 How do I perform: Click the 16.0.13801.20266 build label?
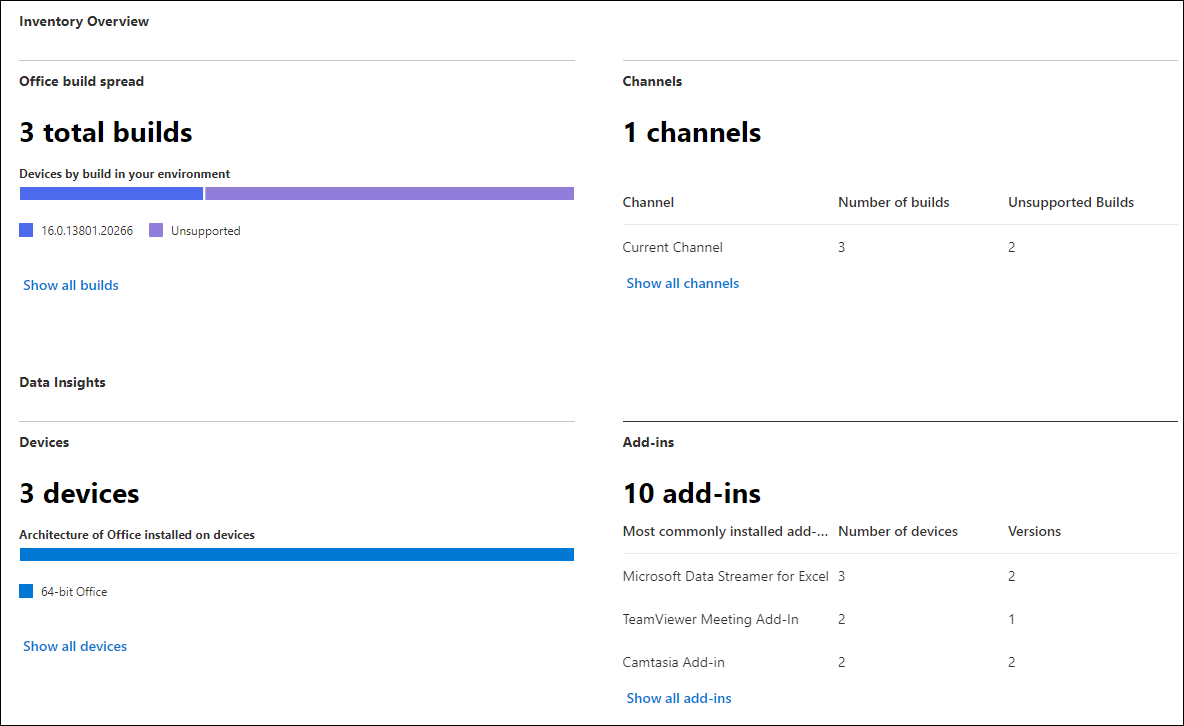coord(87,230)
